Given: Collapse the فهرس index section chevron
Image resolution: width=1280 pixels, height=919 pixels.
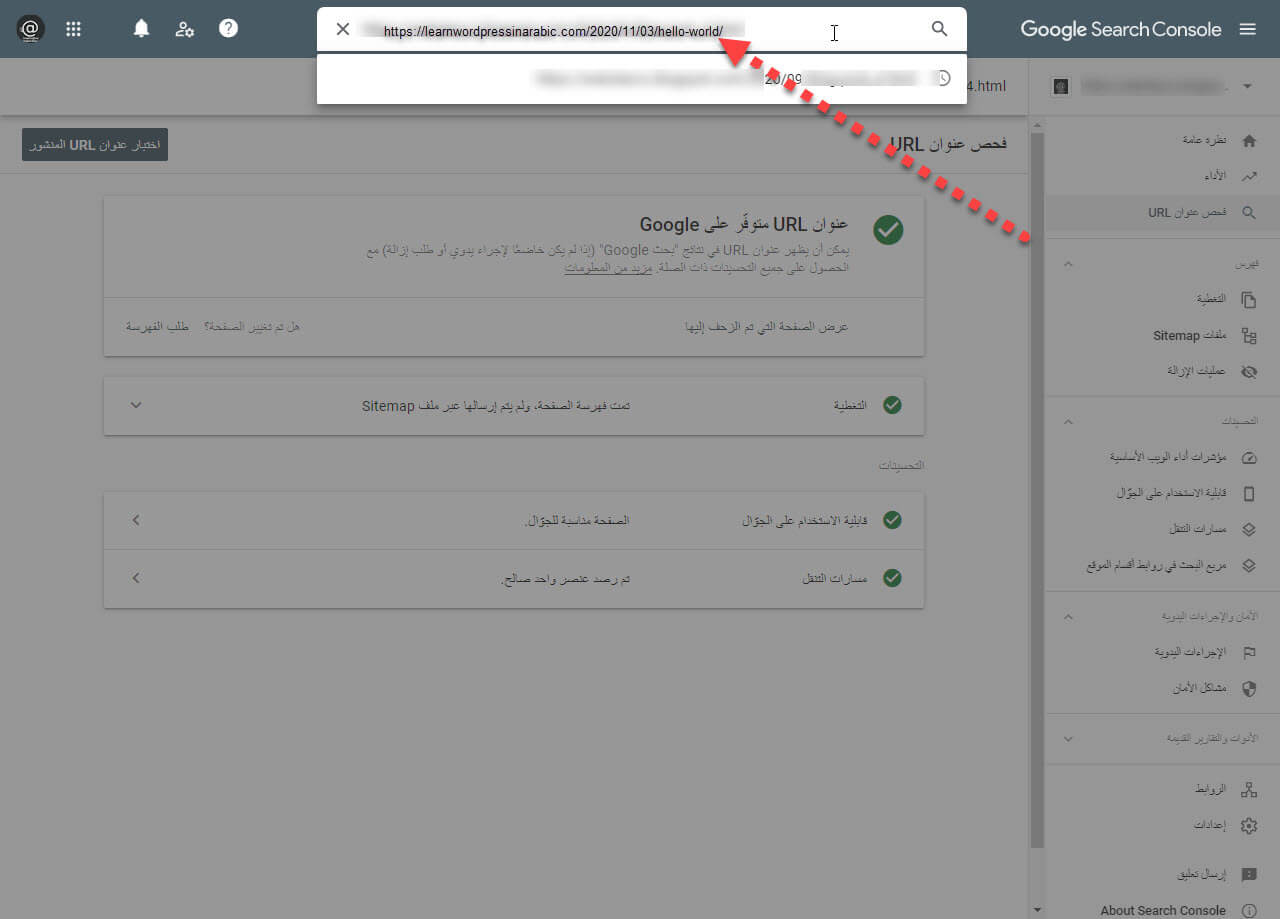Looking at the screenshot, I should click(1068, 264).
